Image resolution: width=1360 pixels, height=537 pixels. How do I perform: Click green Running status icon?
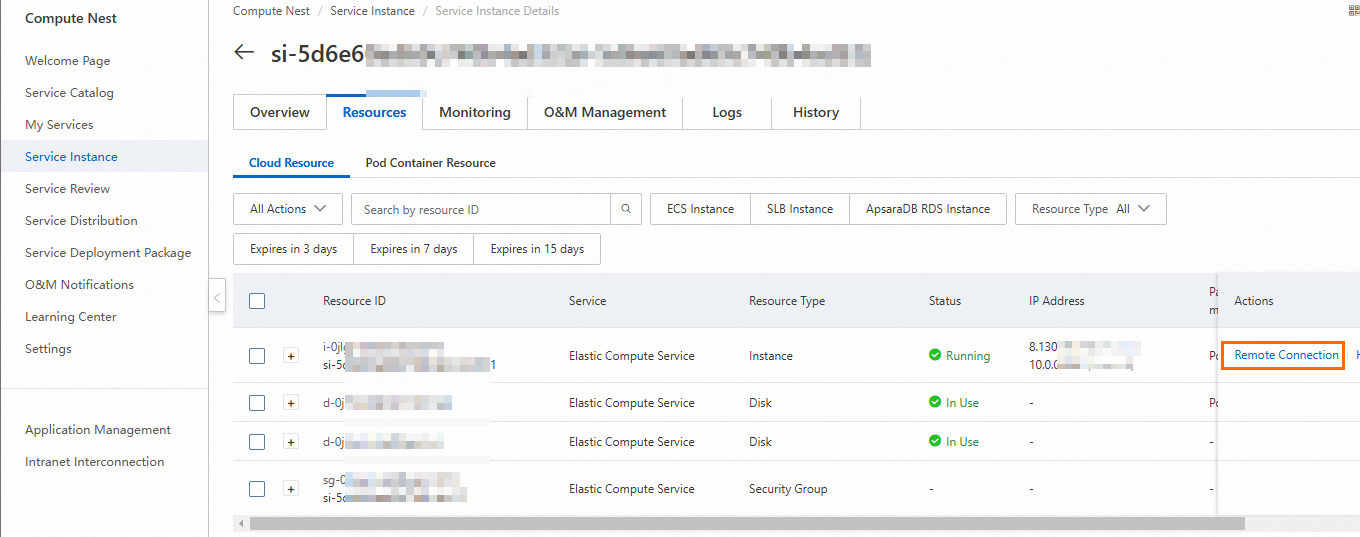[x=935, y=355]
